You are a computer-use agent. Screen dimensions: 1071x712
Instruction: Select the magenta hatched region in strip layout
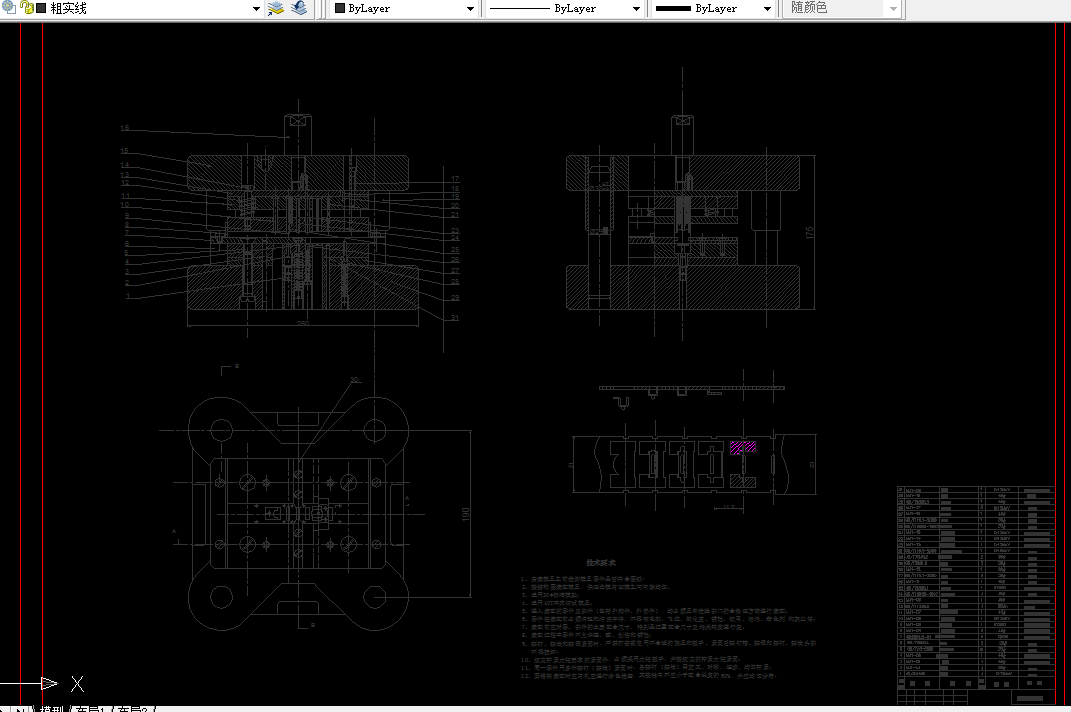[x=742, y=447]
